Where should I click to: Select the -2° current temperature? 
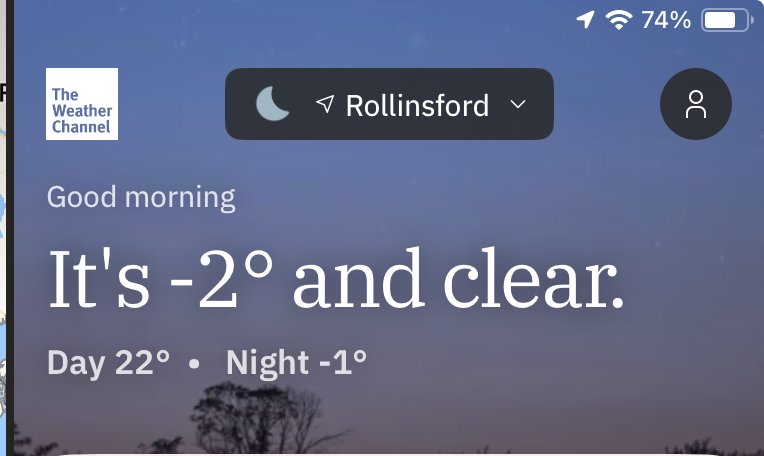(x=222, y=279)
